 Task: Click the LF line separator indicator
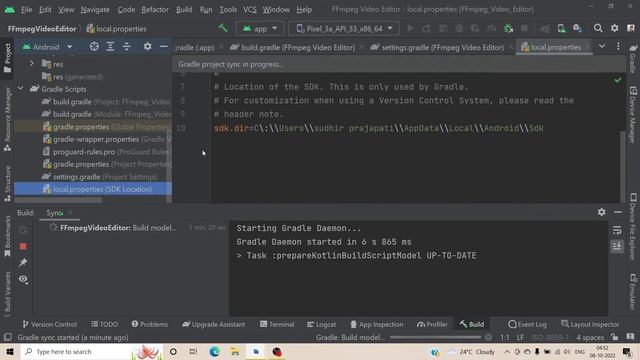point(520,337)
